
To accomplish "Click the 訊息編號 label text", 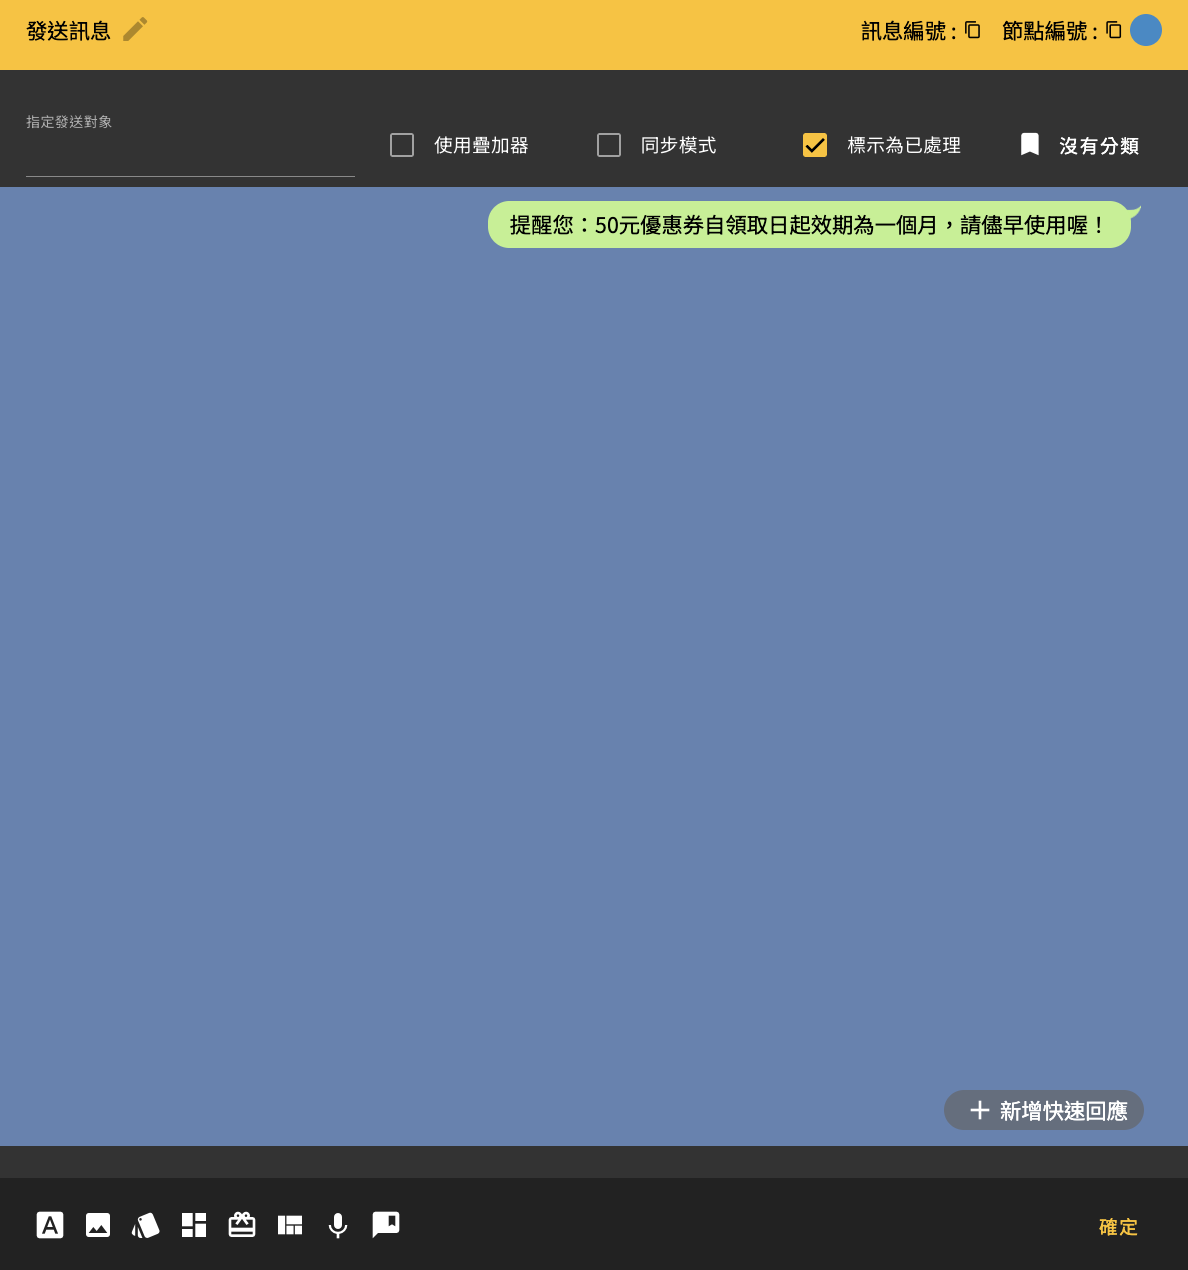I will (x=909, y=31).
